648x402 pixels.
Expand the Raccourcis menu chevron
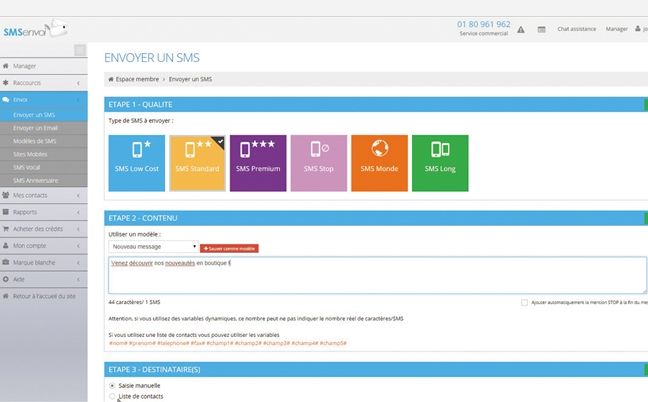click(78, 83)
